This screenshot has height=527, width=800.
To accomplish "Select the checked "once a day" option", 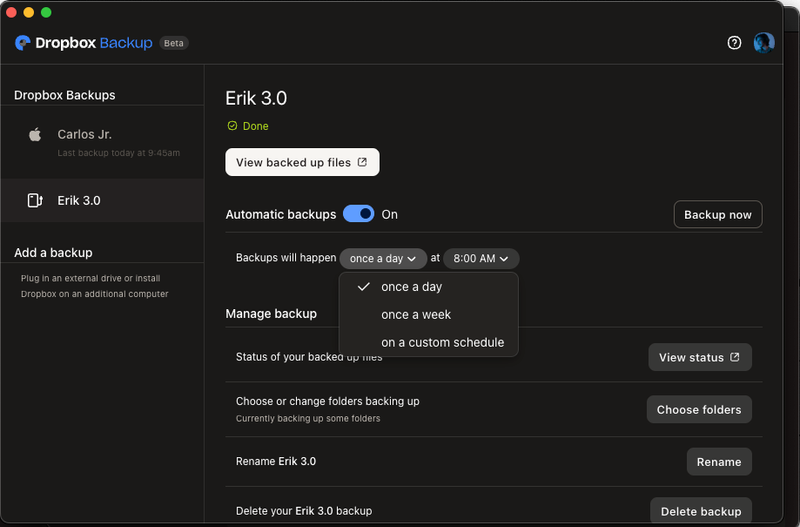I will (411, 287).
